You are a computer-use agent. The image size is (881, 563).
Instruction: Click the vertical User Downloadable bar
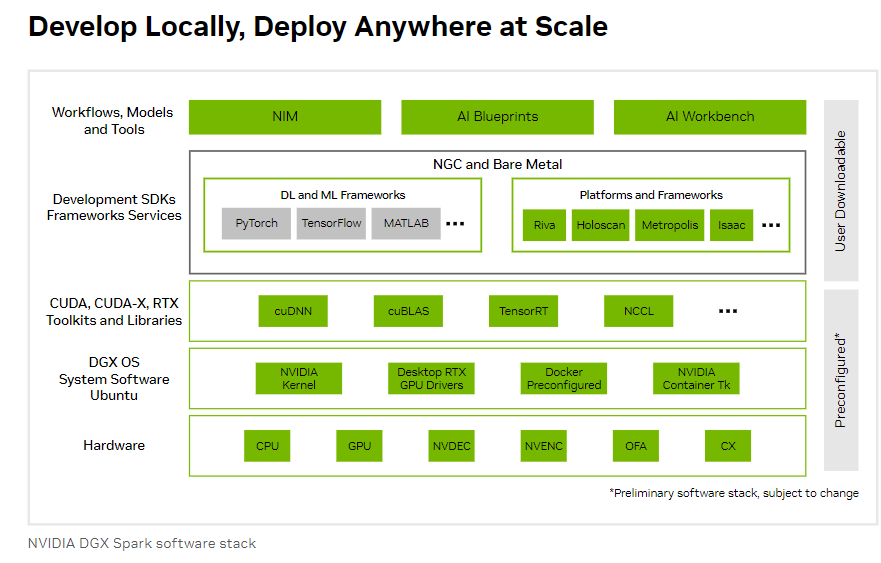coord(841,190)
